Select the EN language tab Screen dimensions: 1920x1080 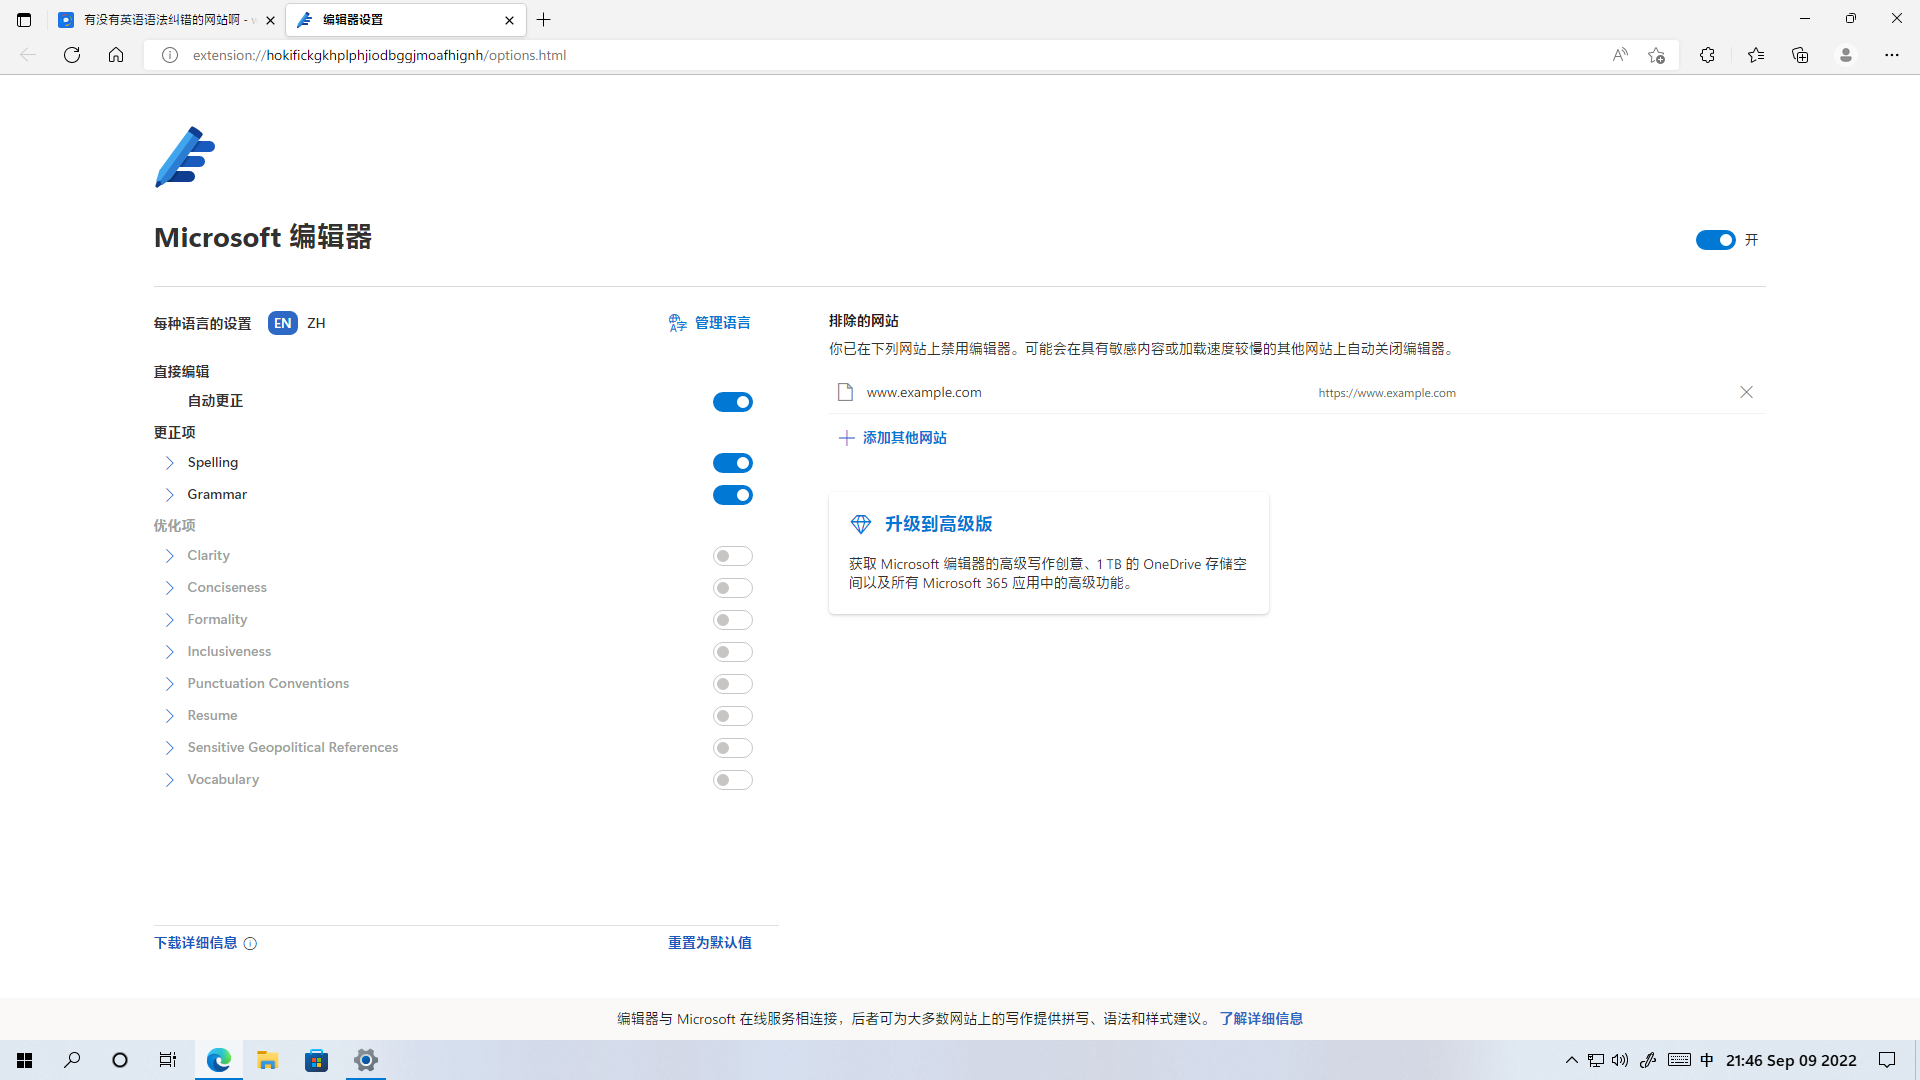click(283, 323)
